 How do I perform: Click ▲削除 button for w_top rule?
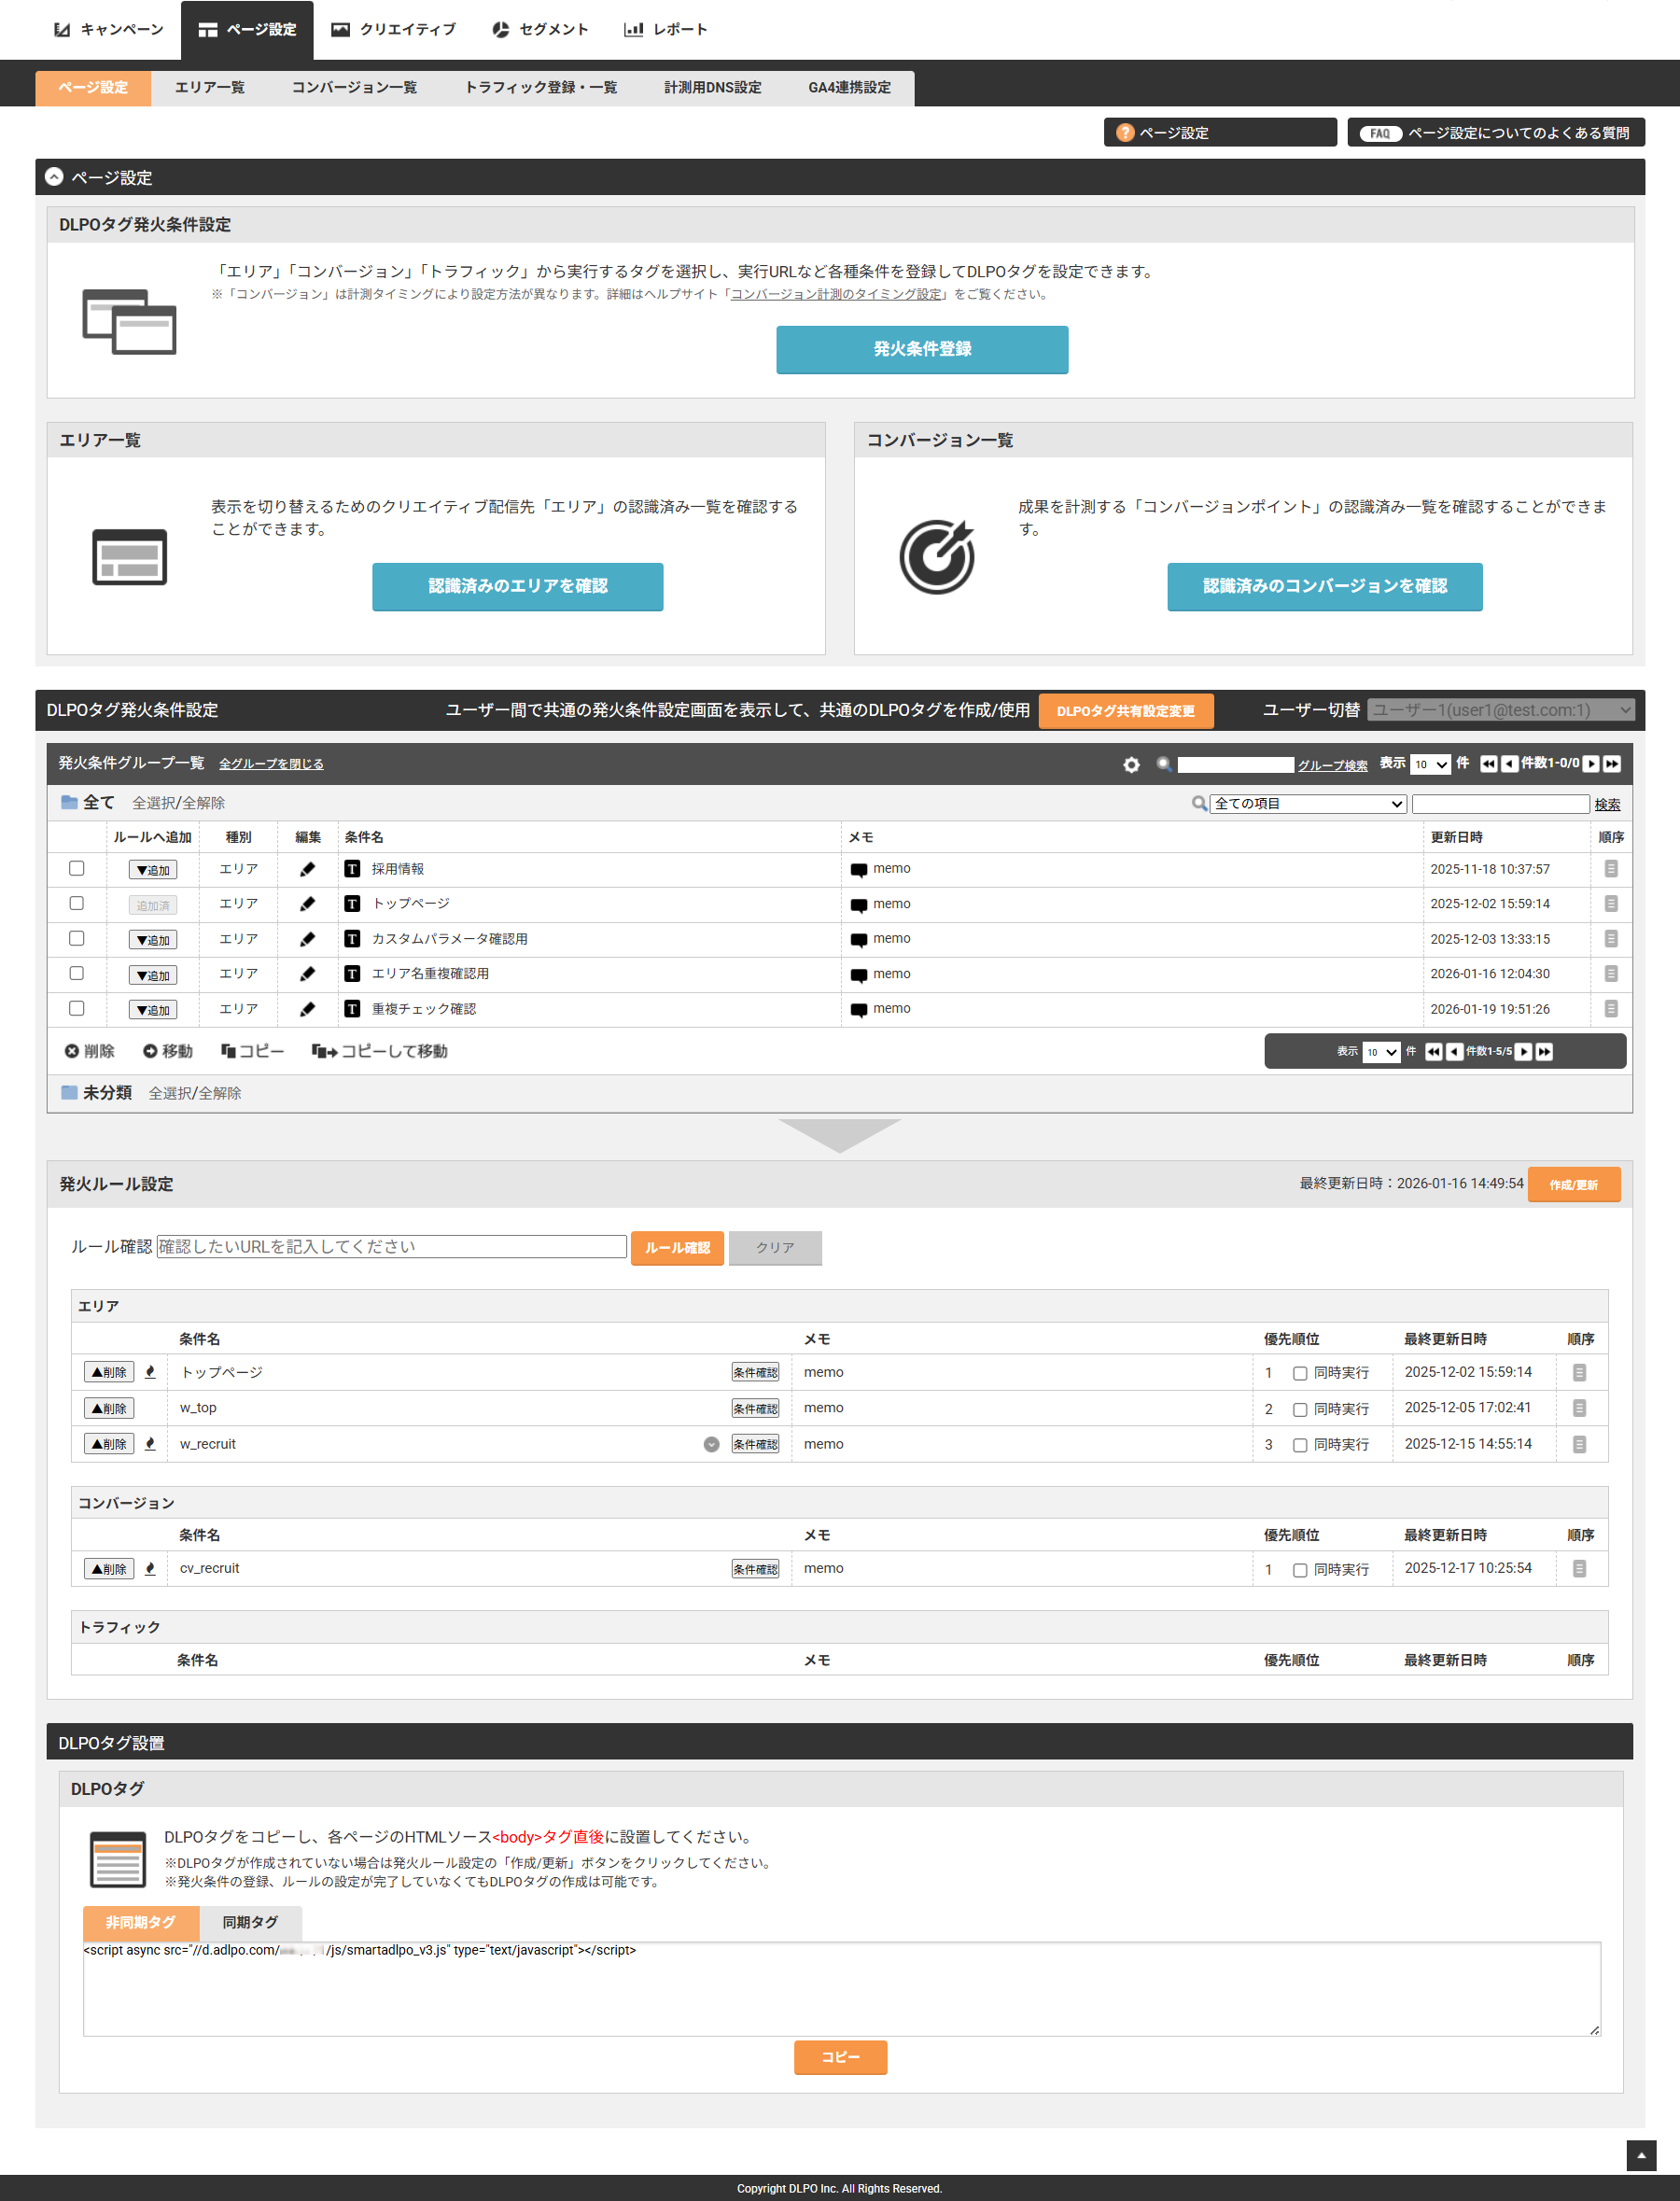click(109, 1409)
